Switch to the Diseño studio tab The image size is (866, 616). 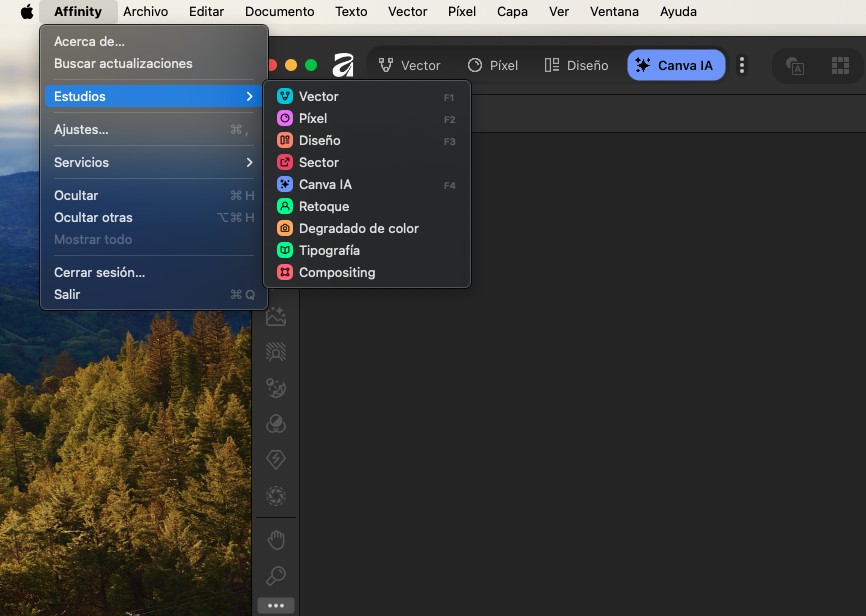(576, 65)
